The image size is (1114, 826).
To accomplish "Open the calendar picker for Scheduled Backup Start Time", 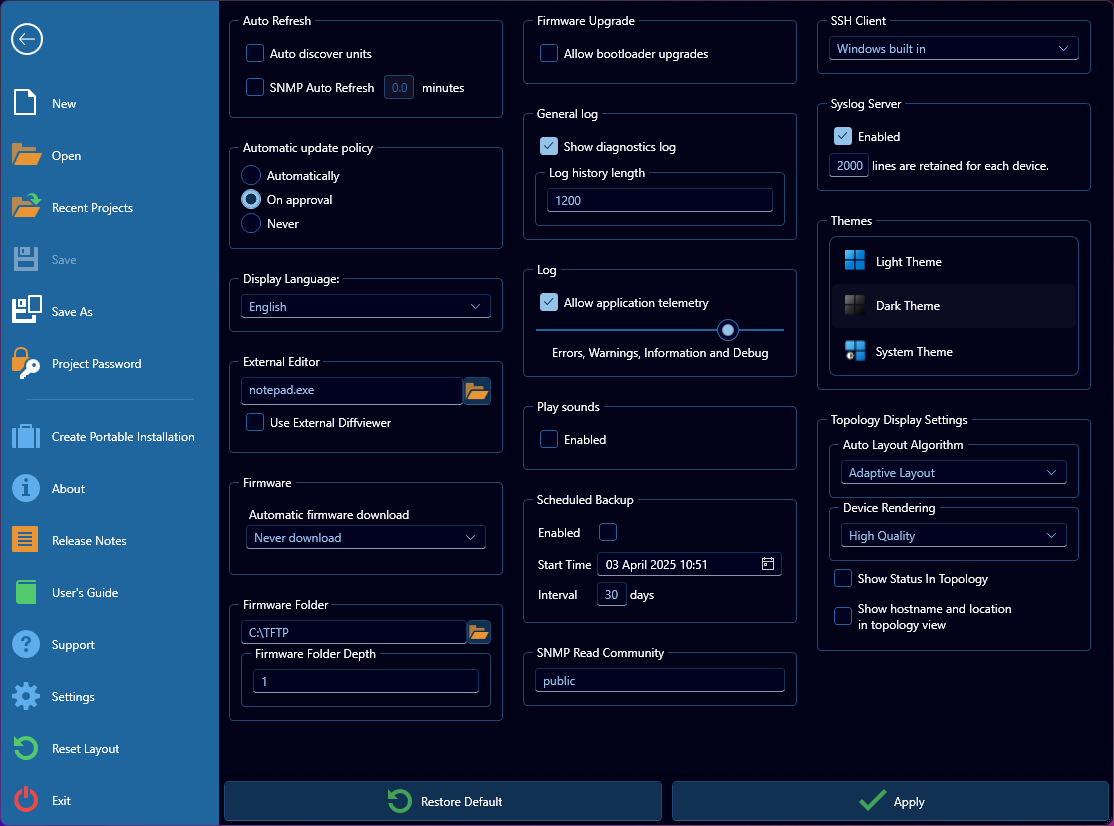I will pos(768,563).
